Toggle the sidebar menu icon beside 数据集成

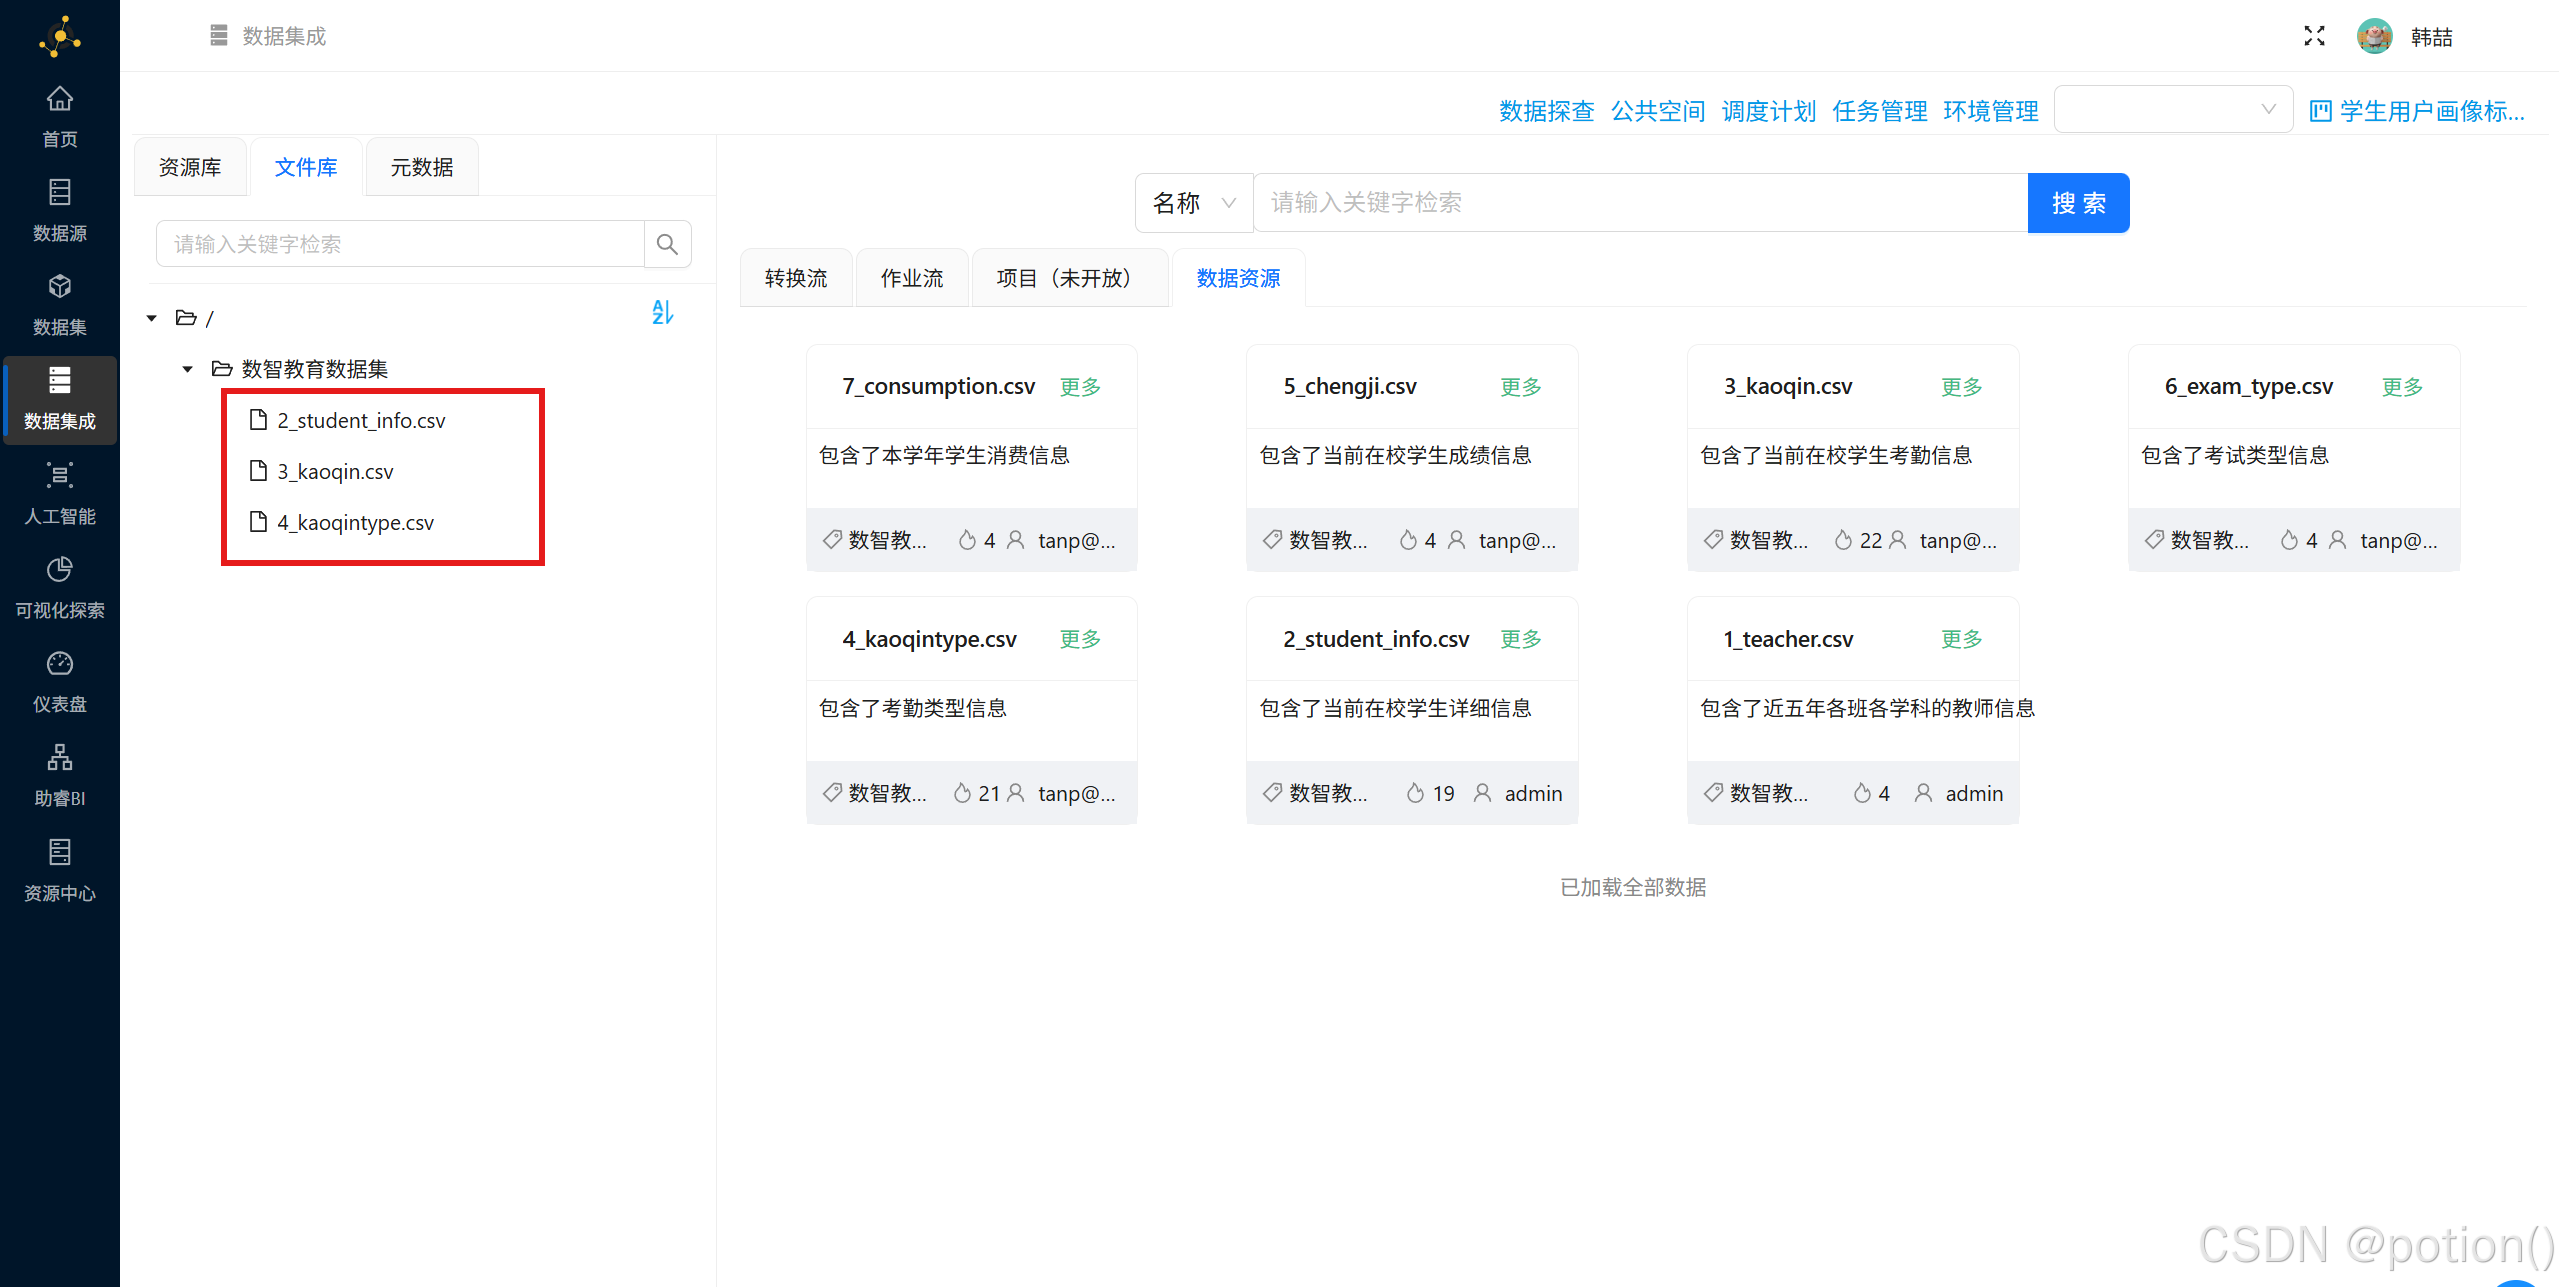[x=218, y=36]
